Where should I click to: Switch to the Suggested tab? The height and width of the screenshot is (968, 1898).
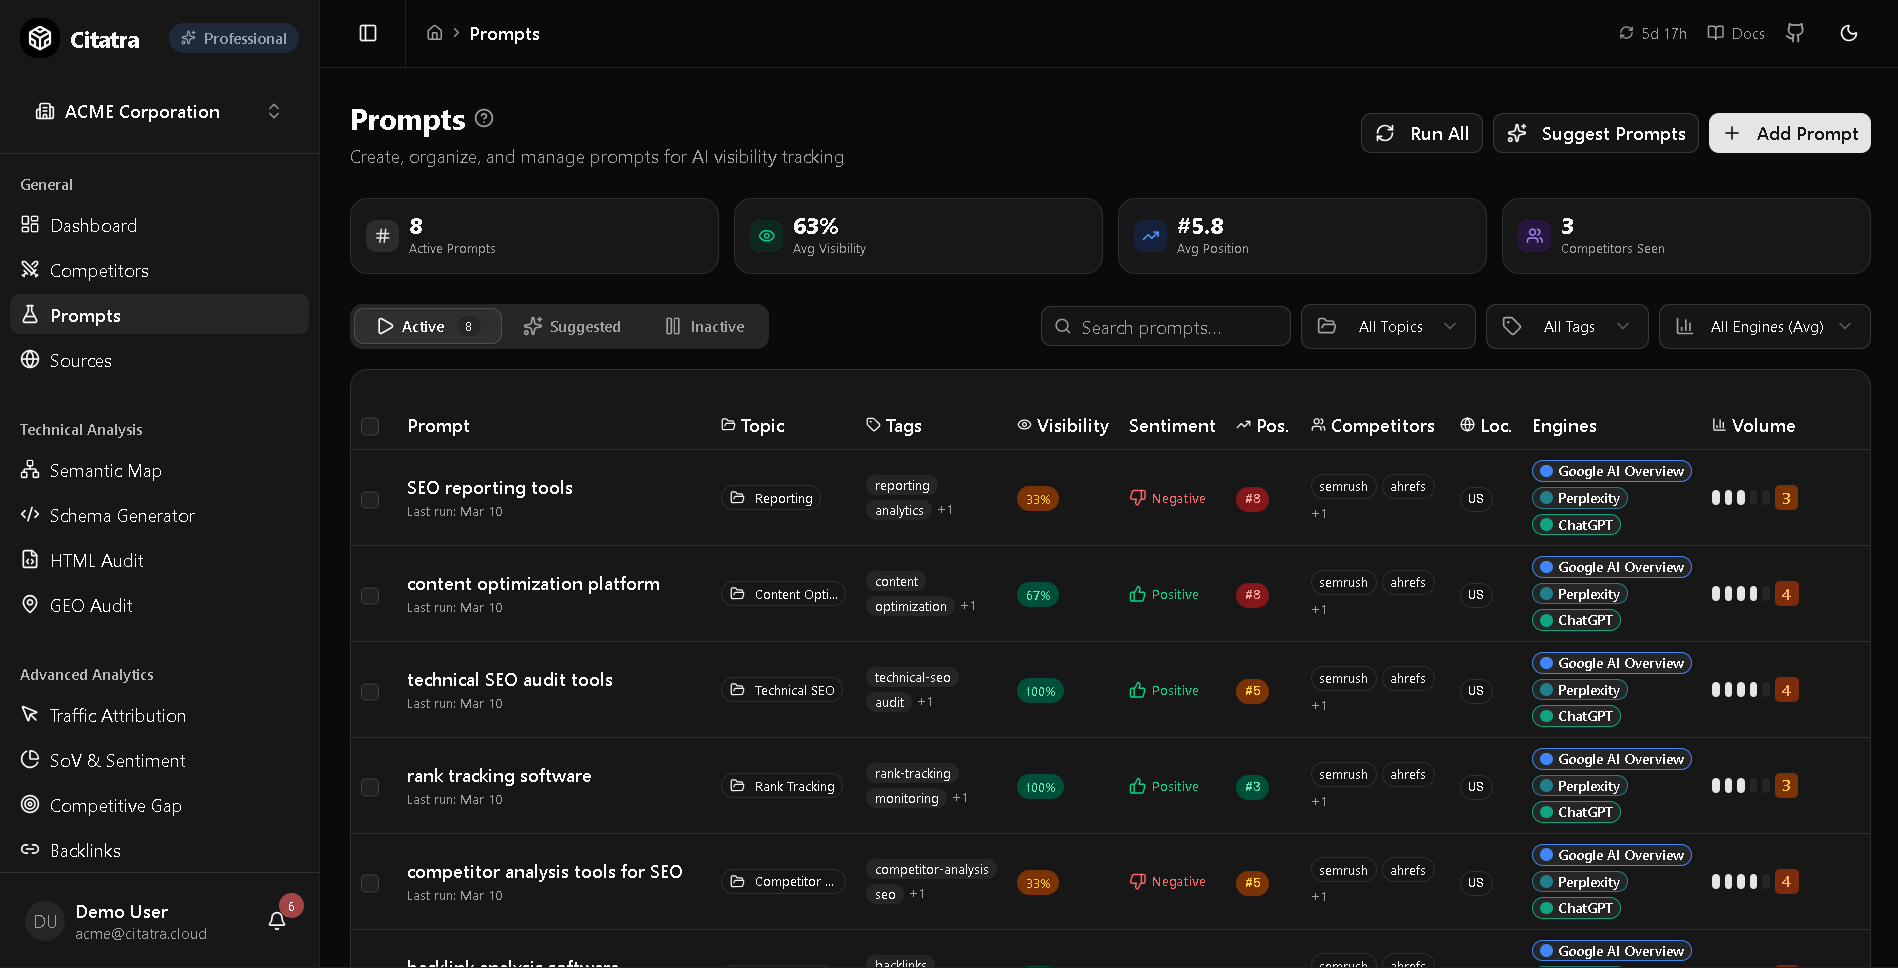573,326
